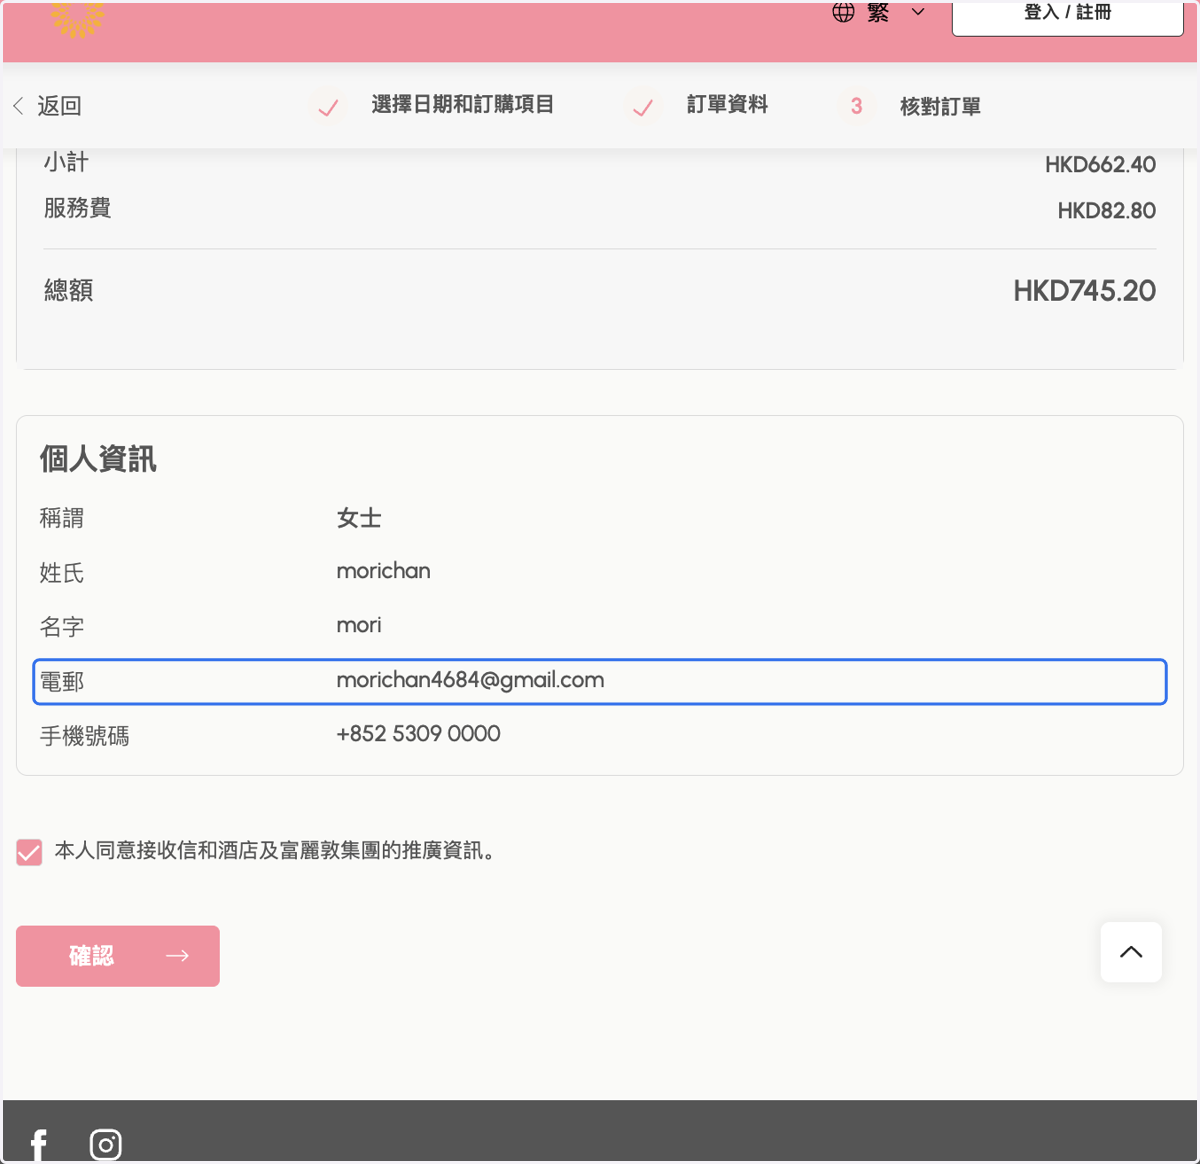Click the total amount HKD745.20
The height and width of the screenshot is (1164, 1200).
coord(1084,291)
